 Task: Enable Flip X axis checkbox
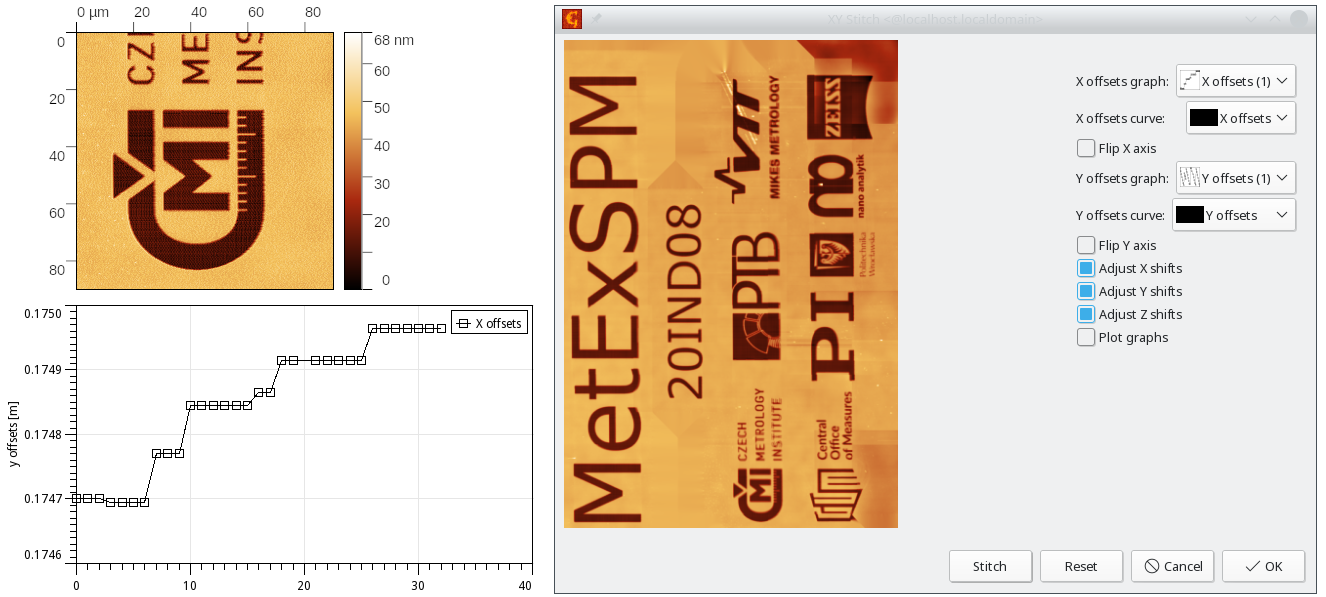point(1086,148)
